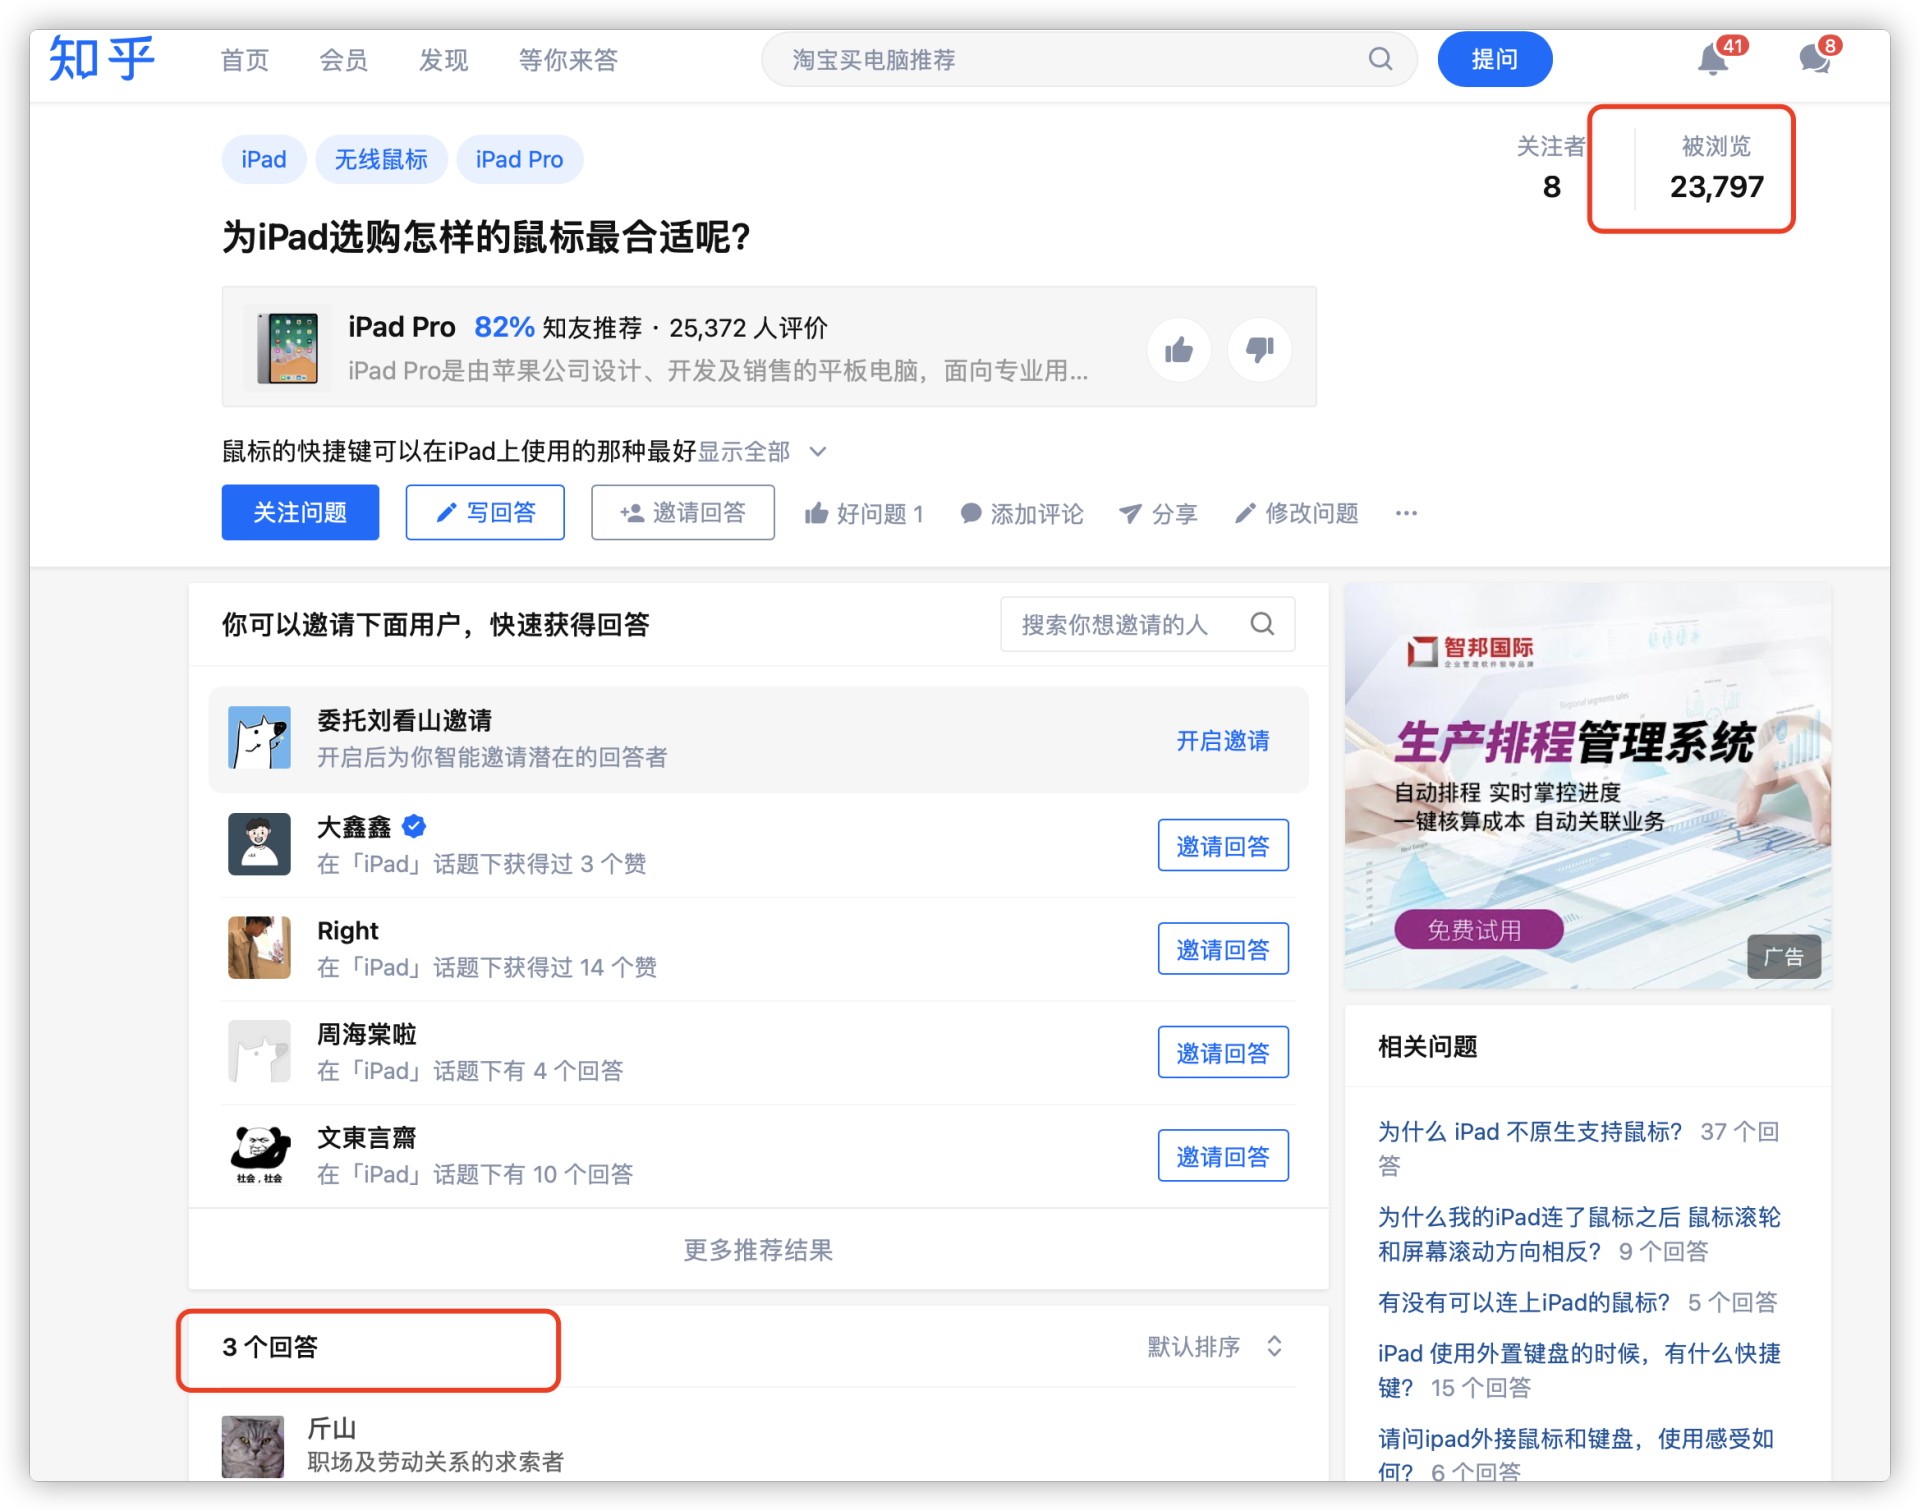Open 会员 nav item
This screenshot has width=1920, height=1511.
click(x=343, y=60)
